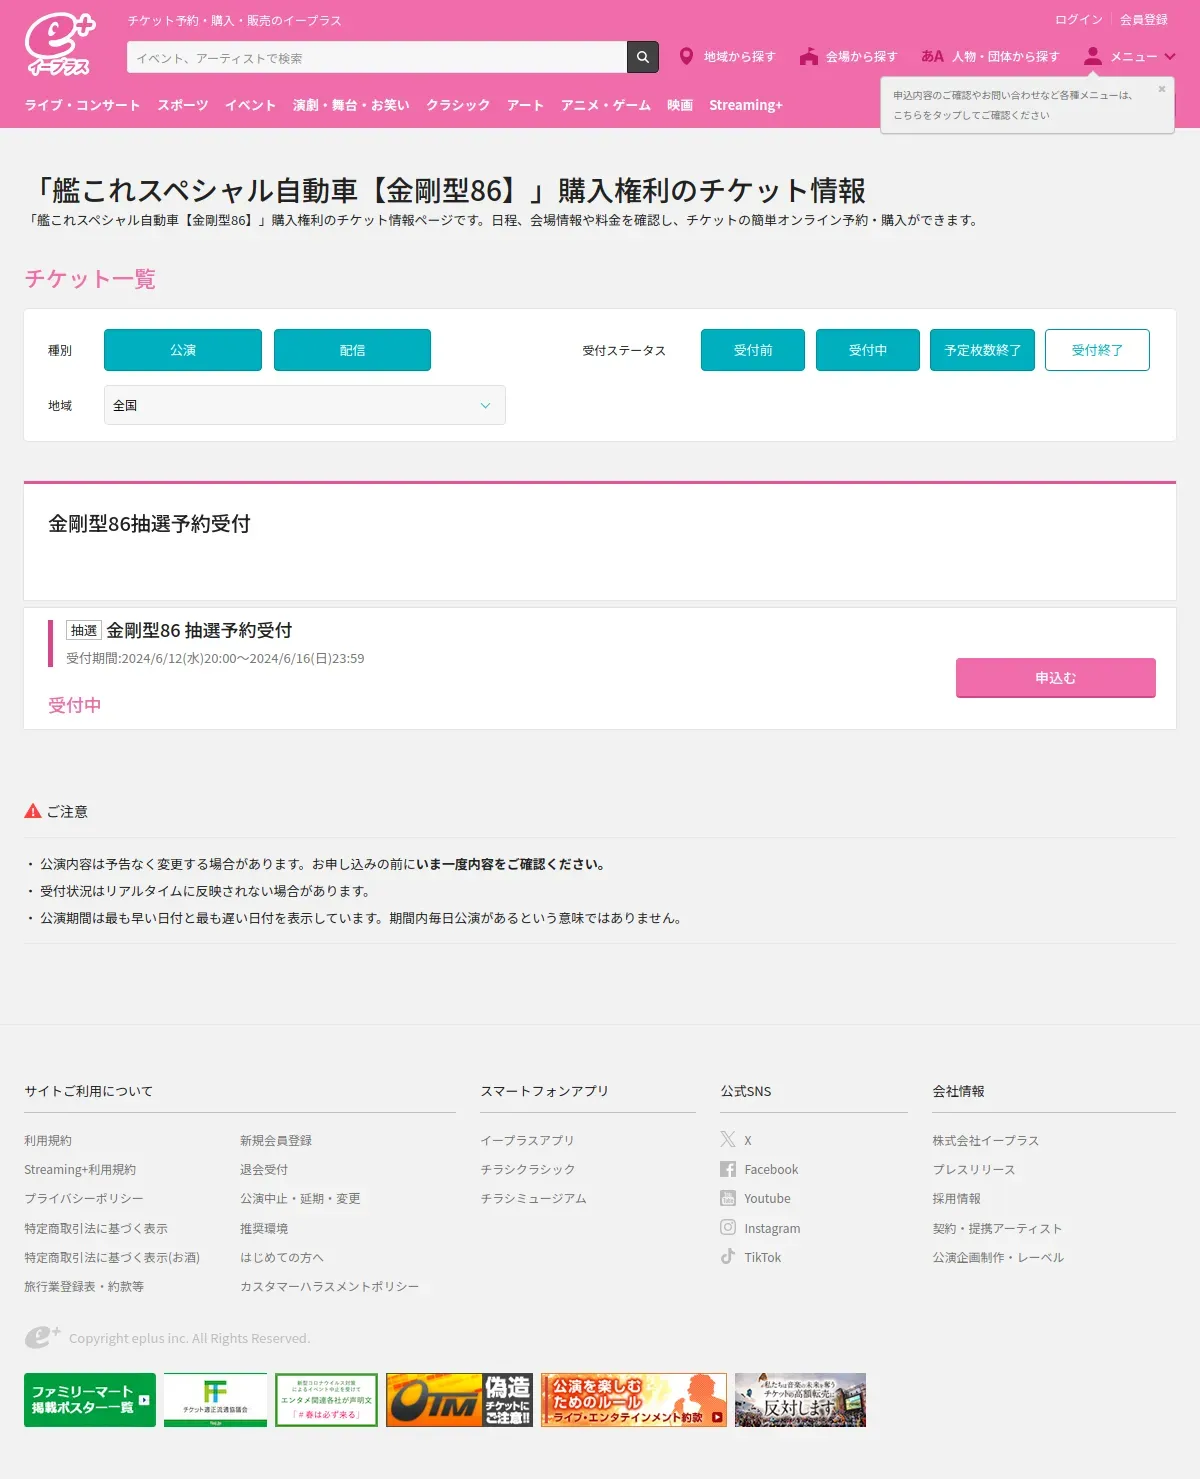The width and height of the screenshot is (1200, 1479).
Task: Toggle the 配信 type filter
Action: pyautogui.click(x=352, y=350)
